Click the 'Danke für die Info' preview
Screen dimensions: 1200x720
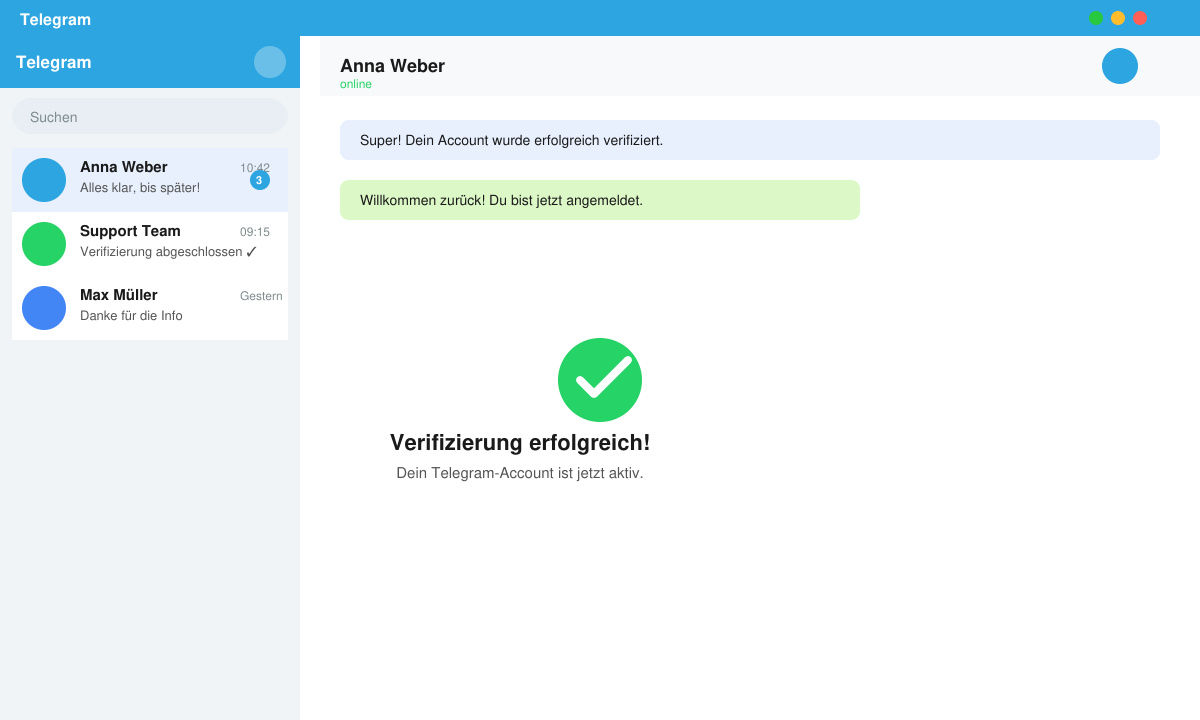coord(131,315)
